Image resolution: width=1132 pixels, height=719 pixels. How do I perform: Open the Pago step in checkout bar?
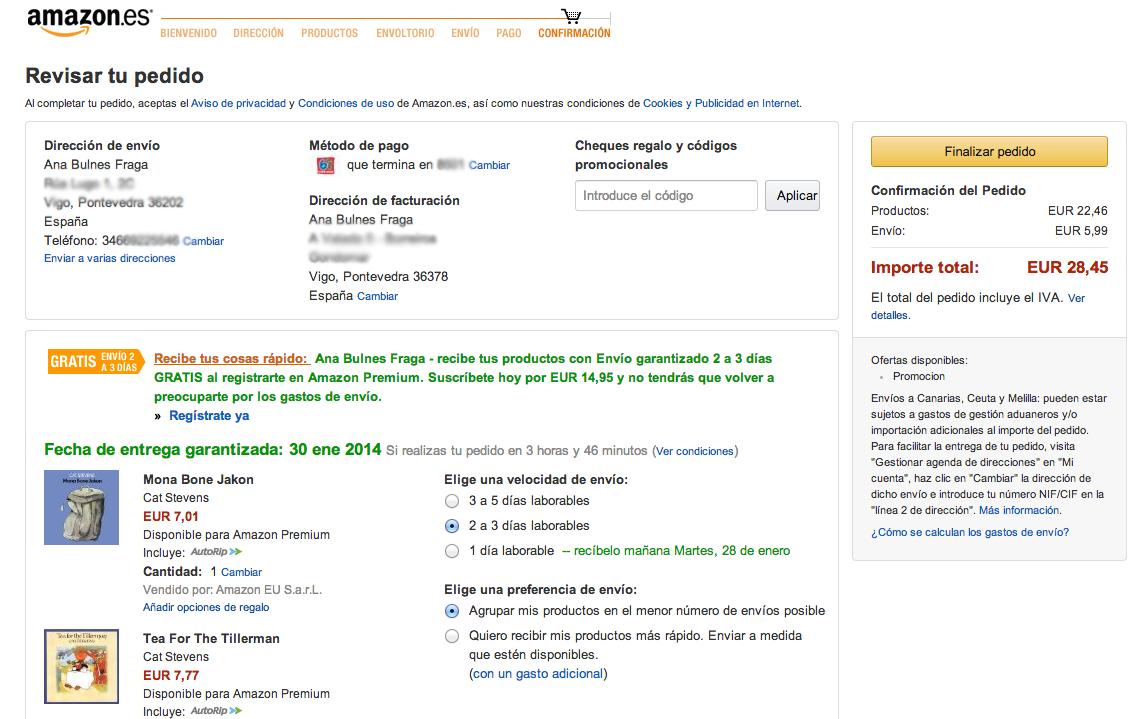(x=508, y=32)
